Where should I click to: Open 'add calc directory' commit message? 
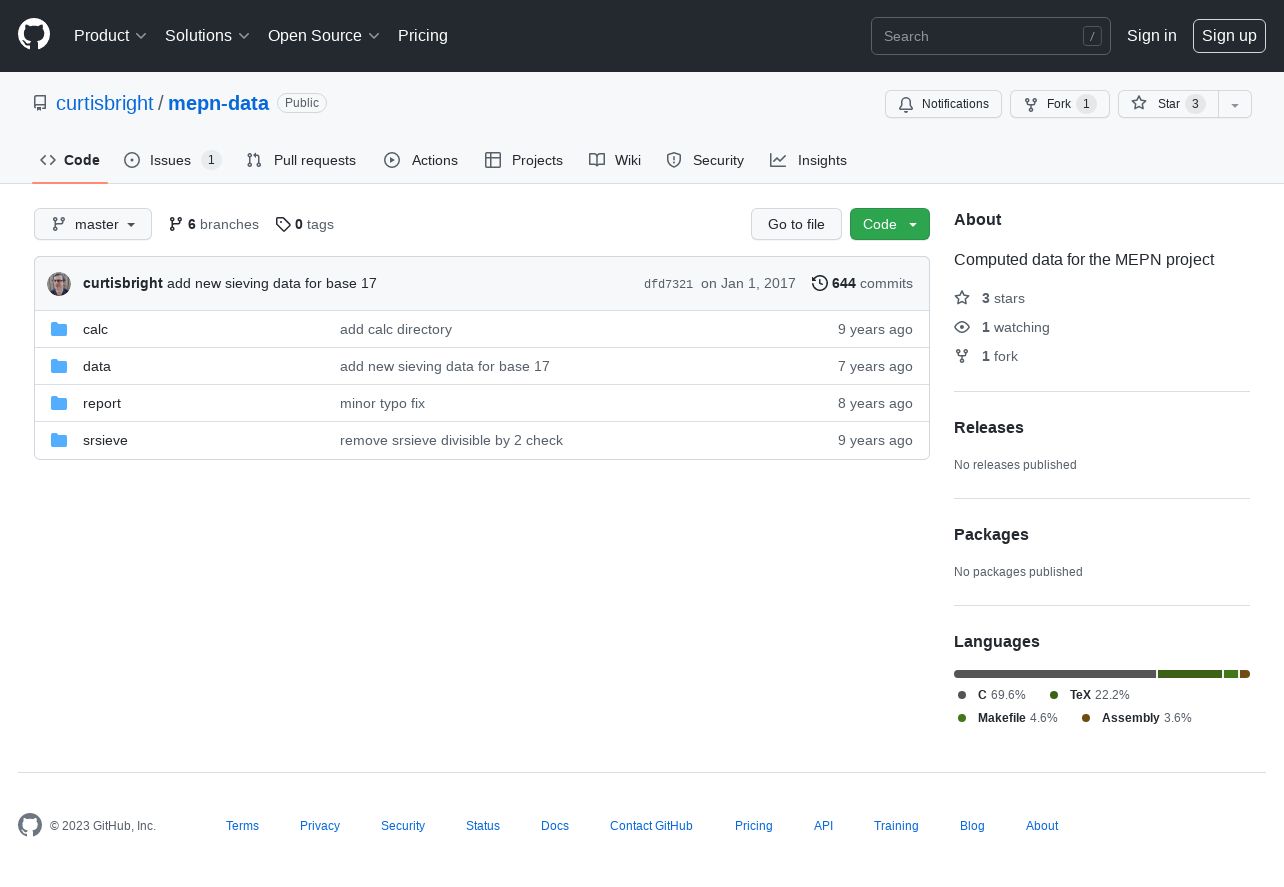coord(396,329)
